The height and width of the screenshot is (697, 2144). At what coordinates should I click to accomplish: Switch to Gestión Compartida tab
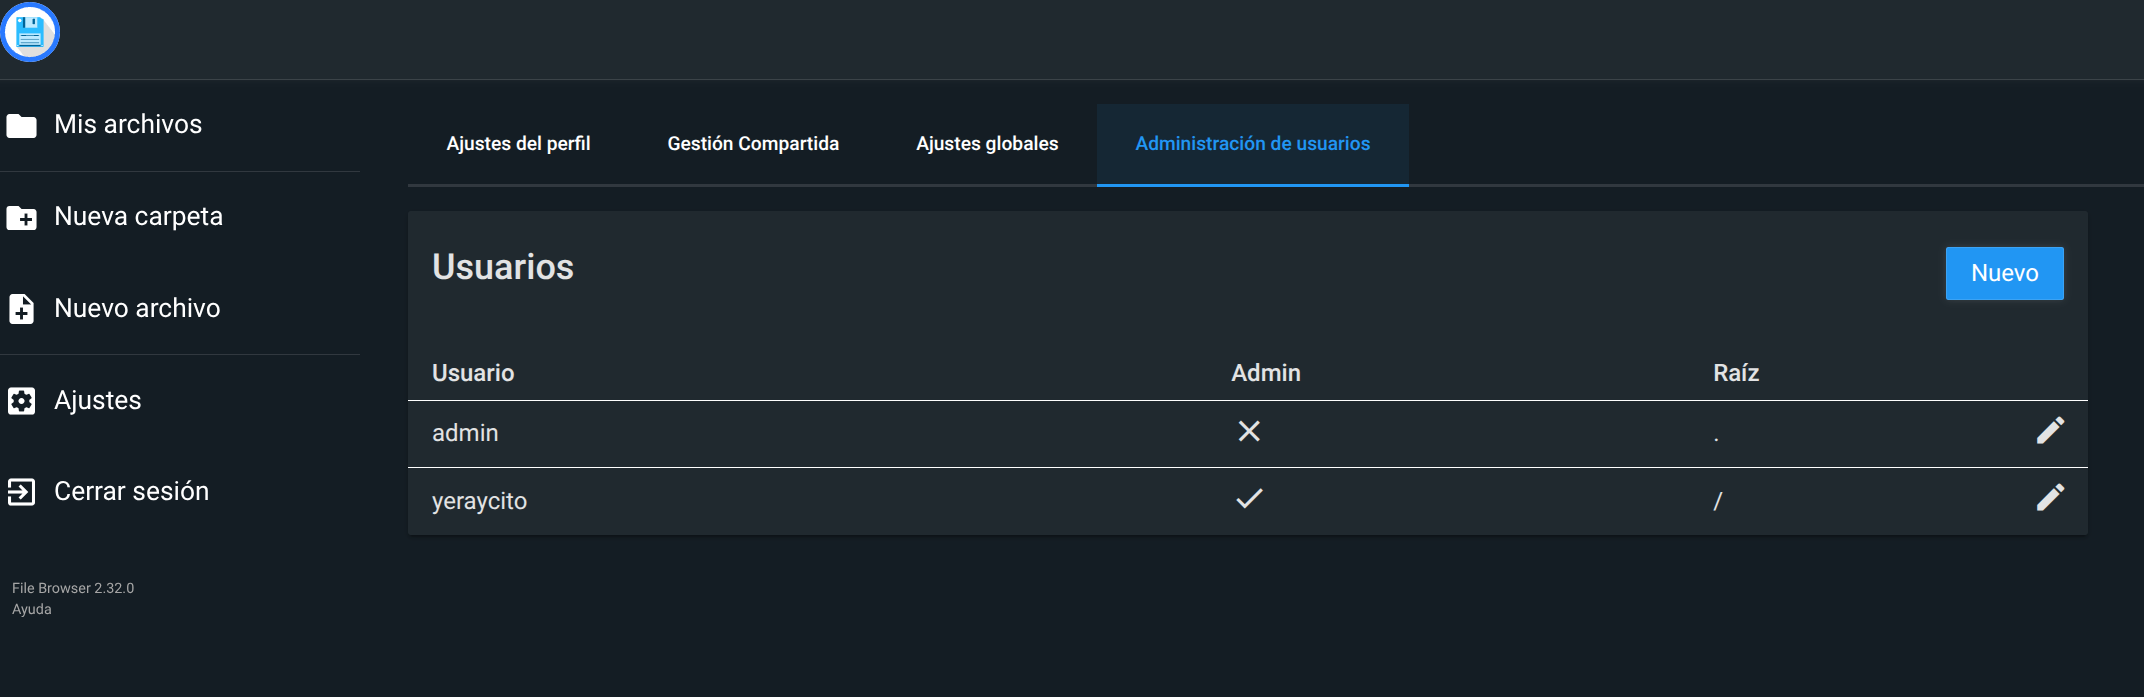coord(753,144)
